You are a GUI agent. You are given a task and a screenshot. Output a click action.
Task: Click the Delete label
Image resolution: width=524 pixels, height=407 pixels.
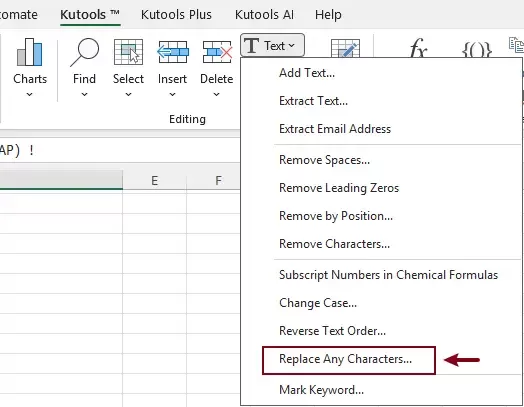[217, 79]
